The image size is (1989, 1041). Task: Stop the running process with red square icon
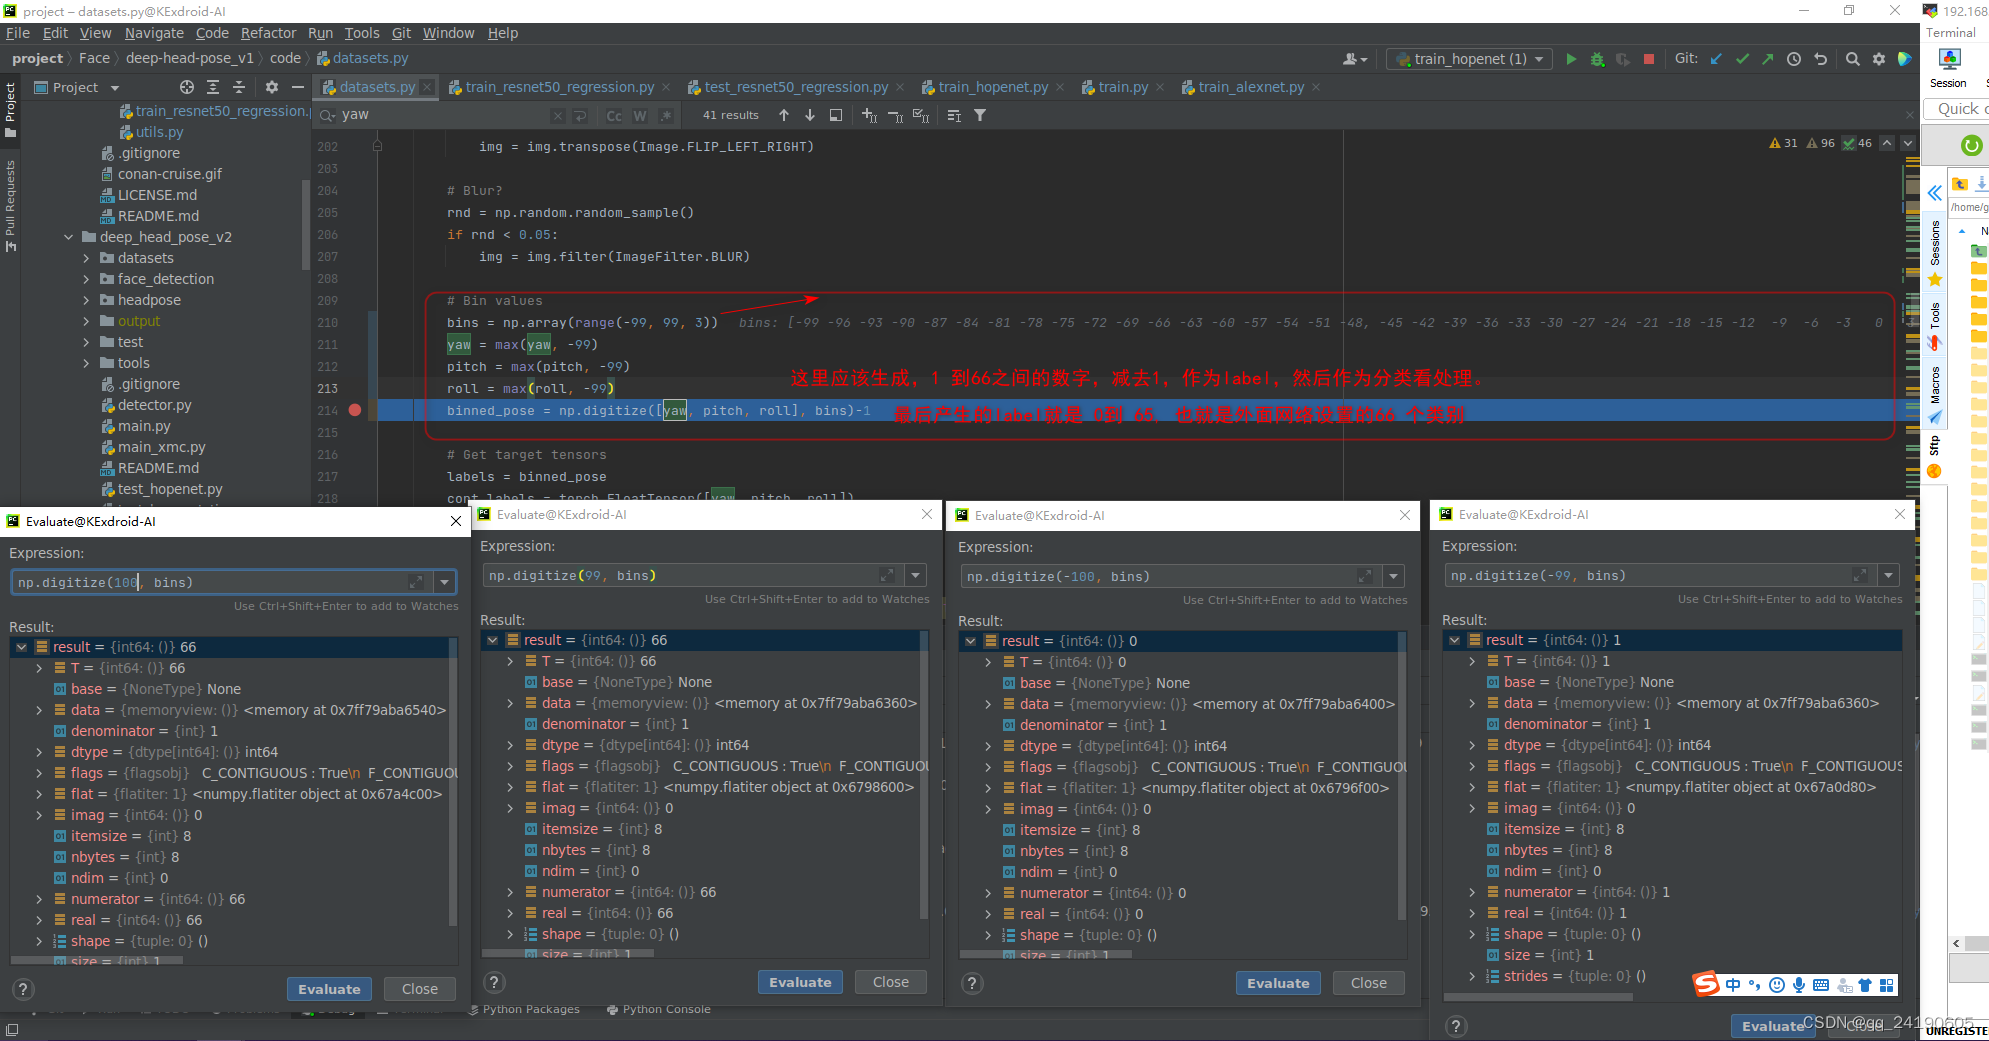1649,58
